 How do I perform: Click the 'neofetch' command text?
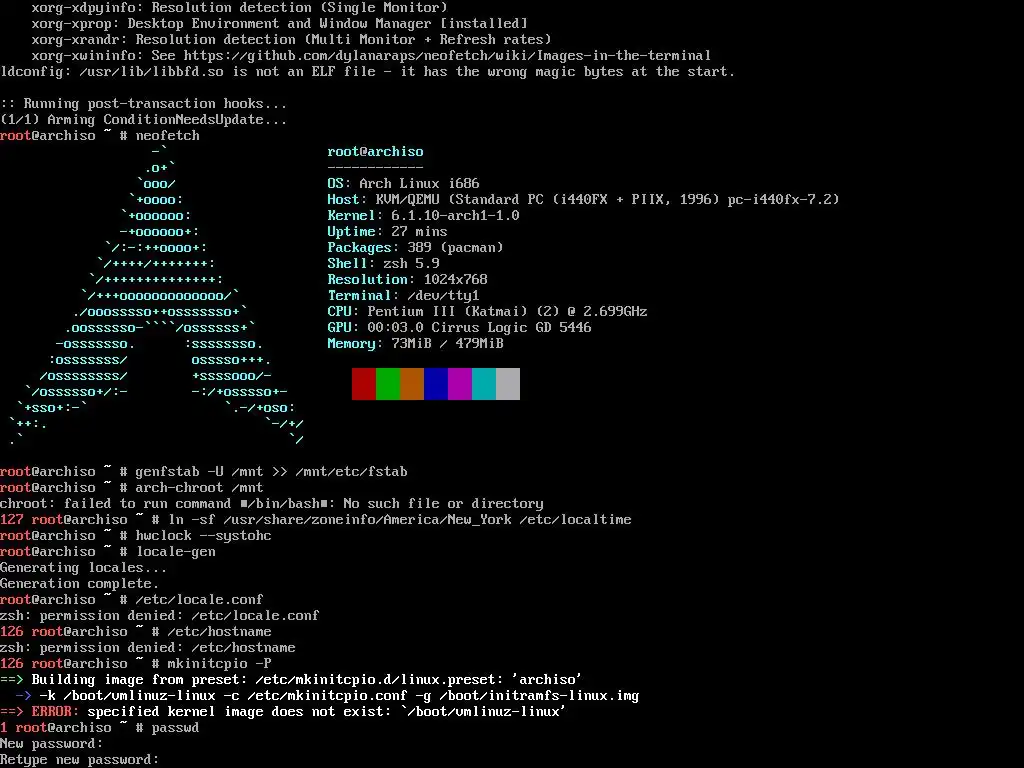tap(168, 135)
